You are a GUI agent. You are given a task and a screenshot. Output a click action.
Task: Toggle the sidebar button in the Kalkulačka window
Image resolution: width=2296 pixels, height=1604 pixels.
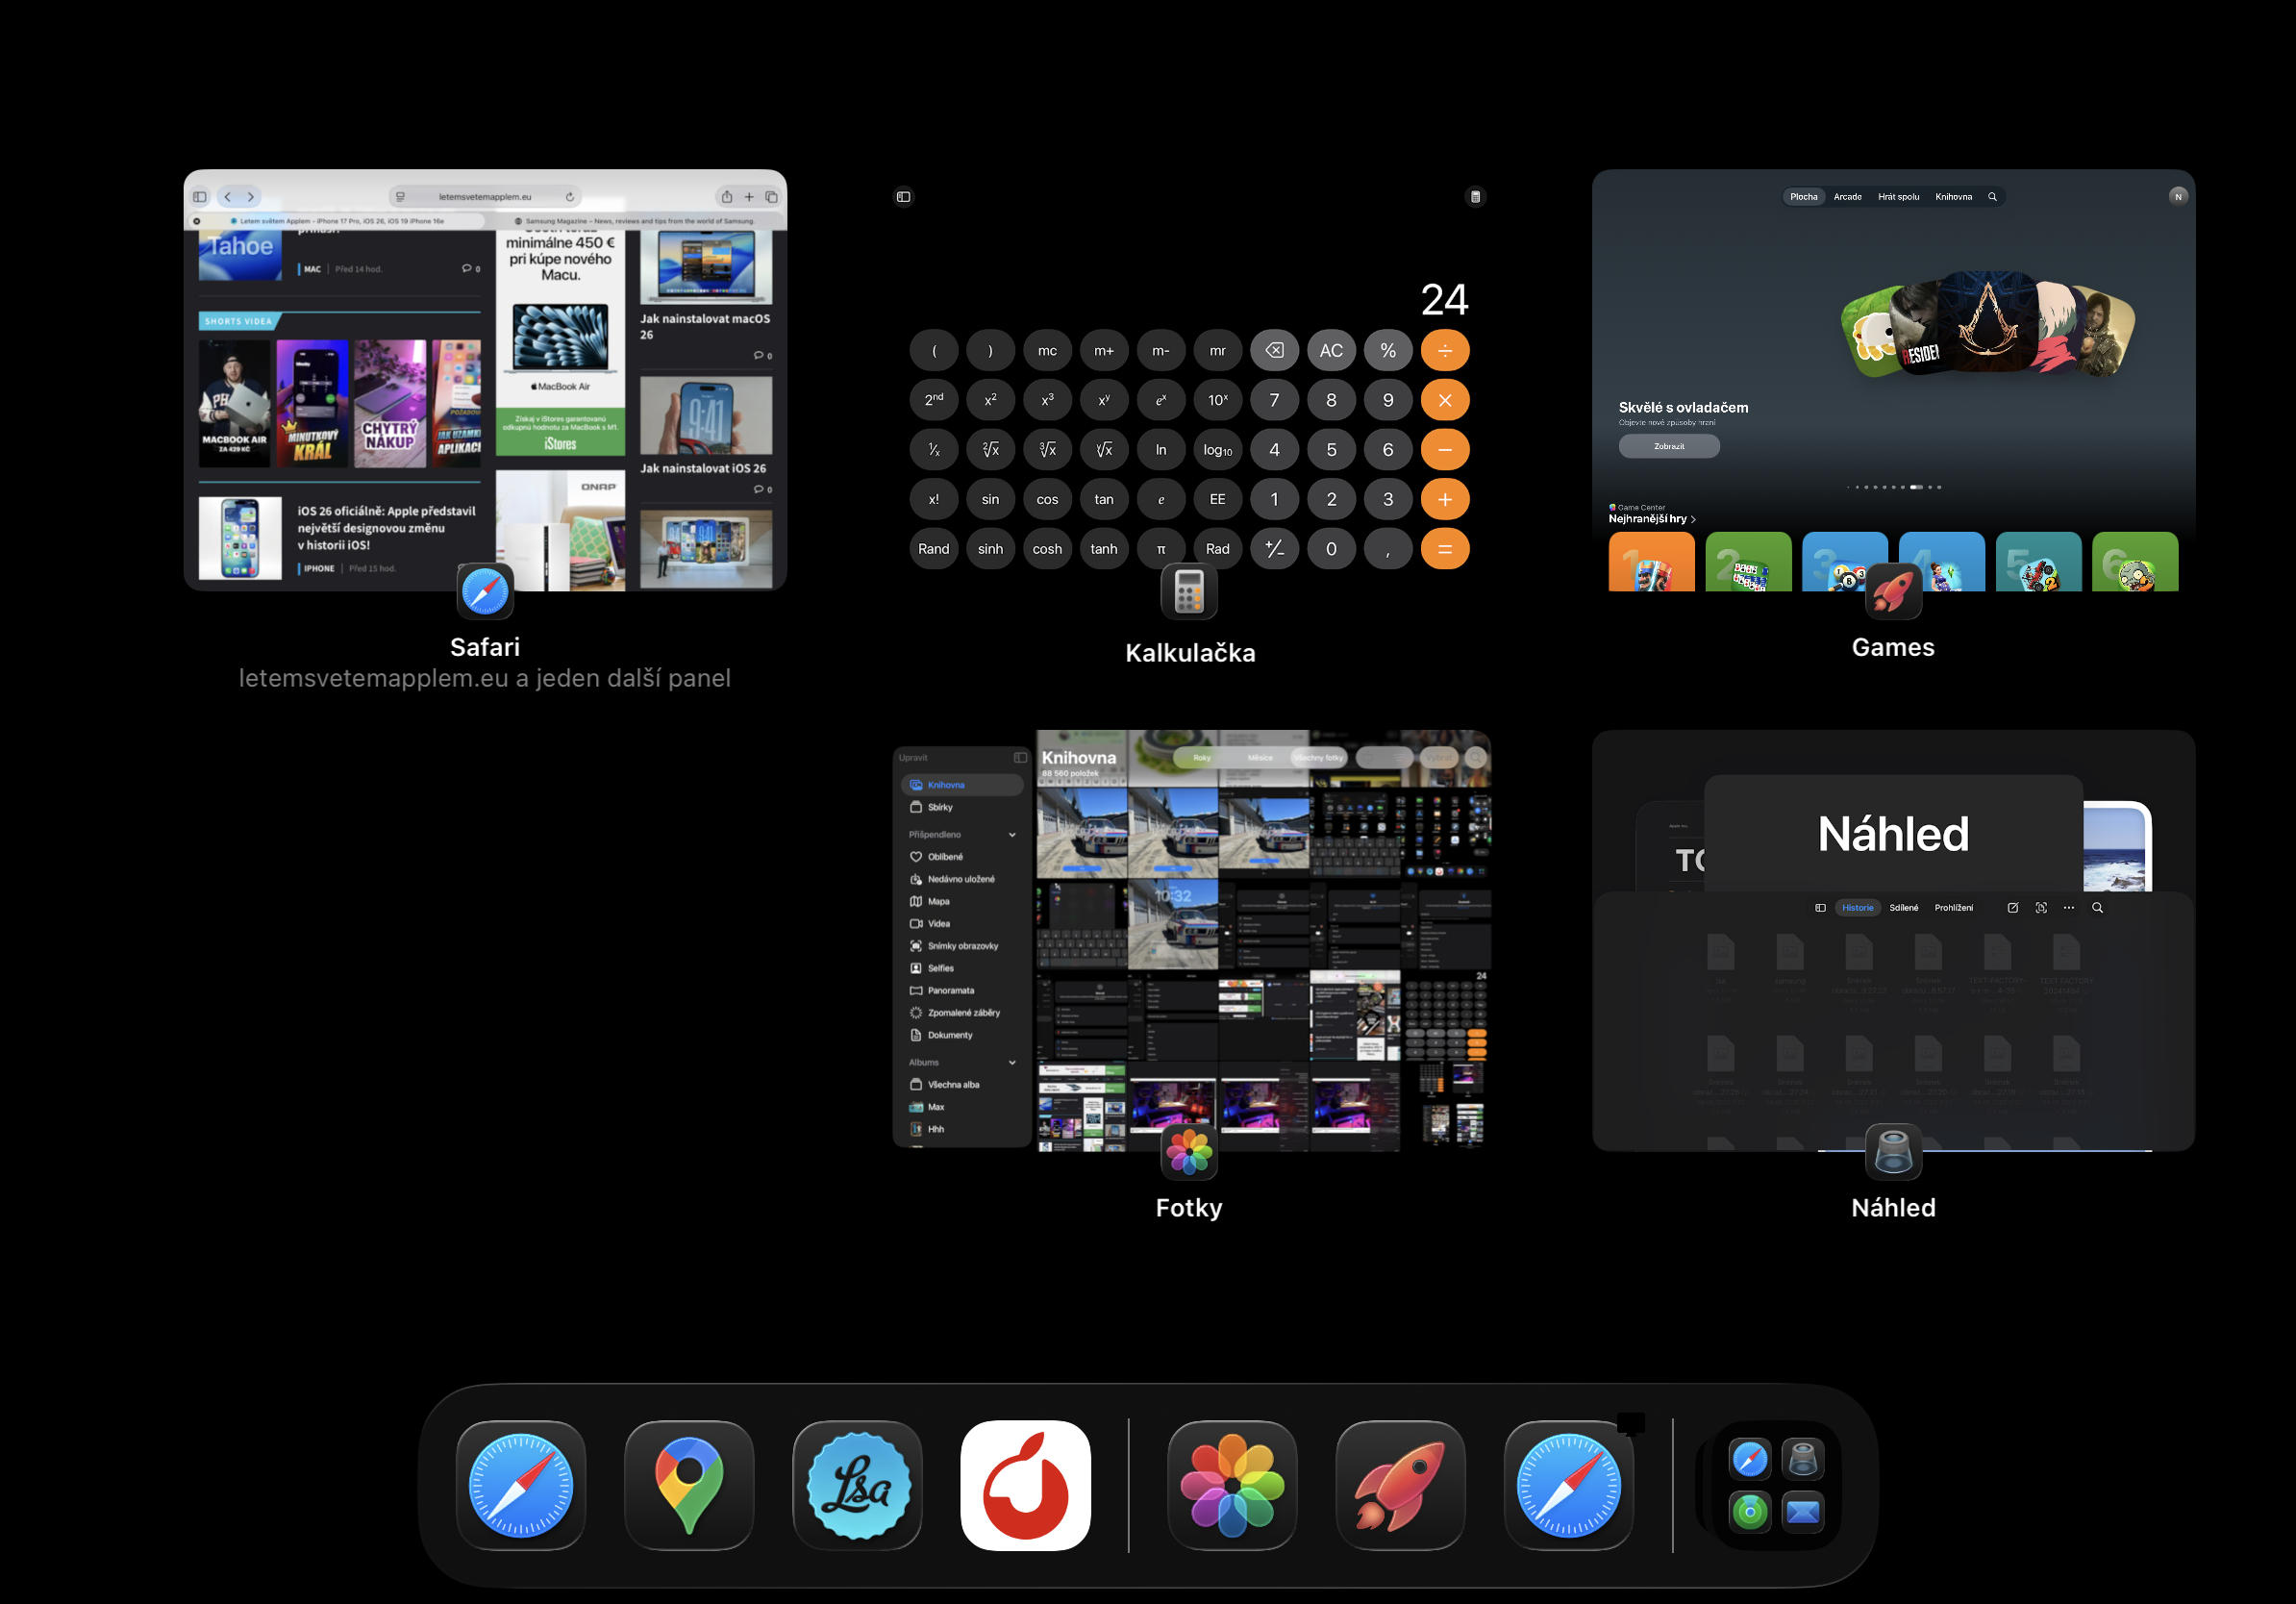[903, 197]
